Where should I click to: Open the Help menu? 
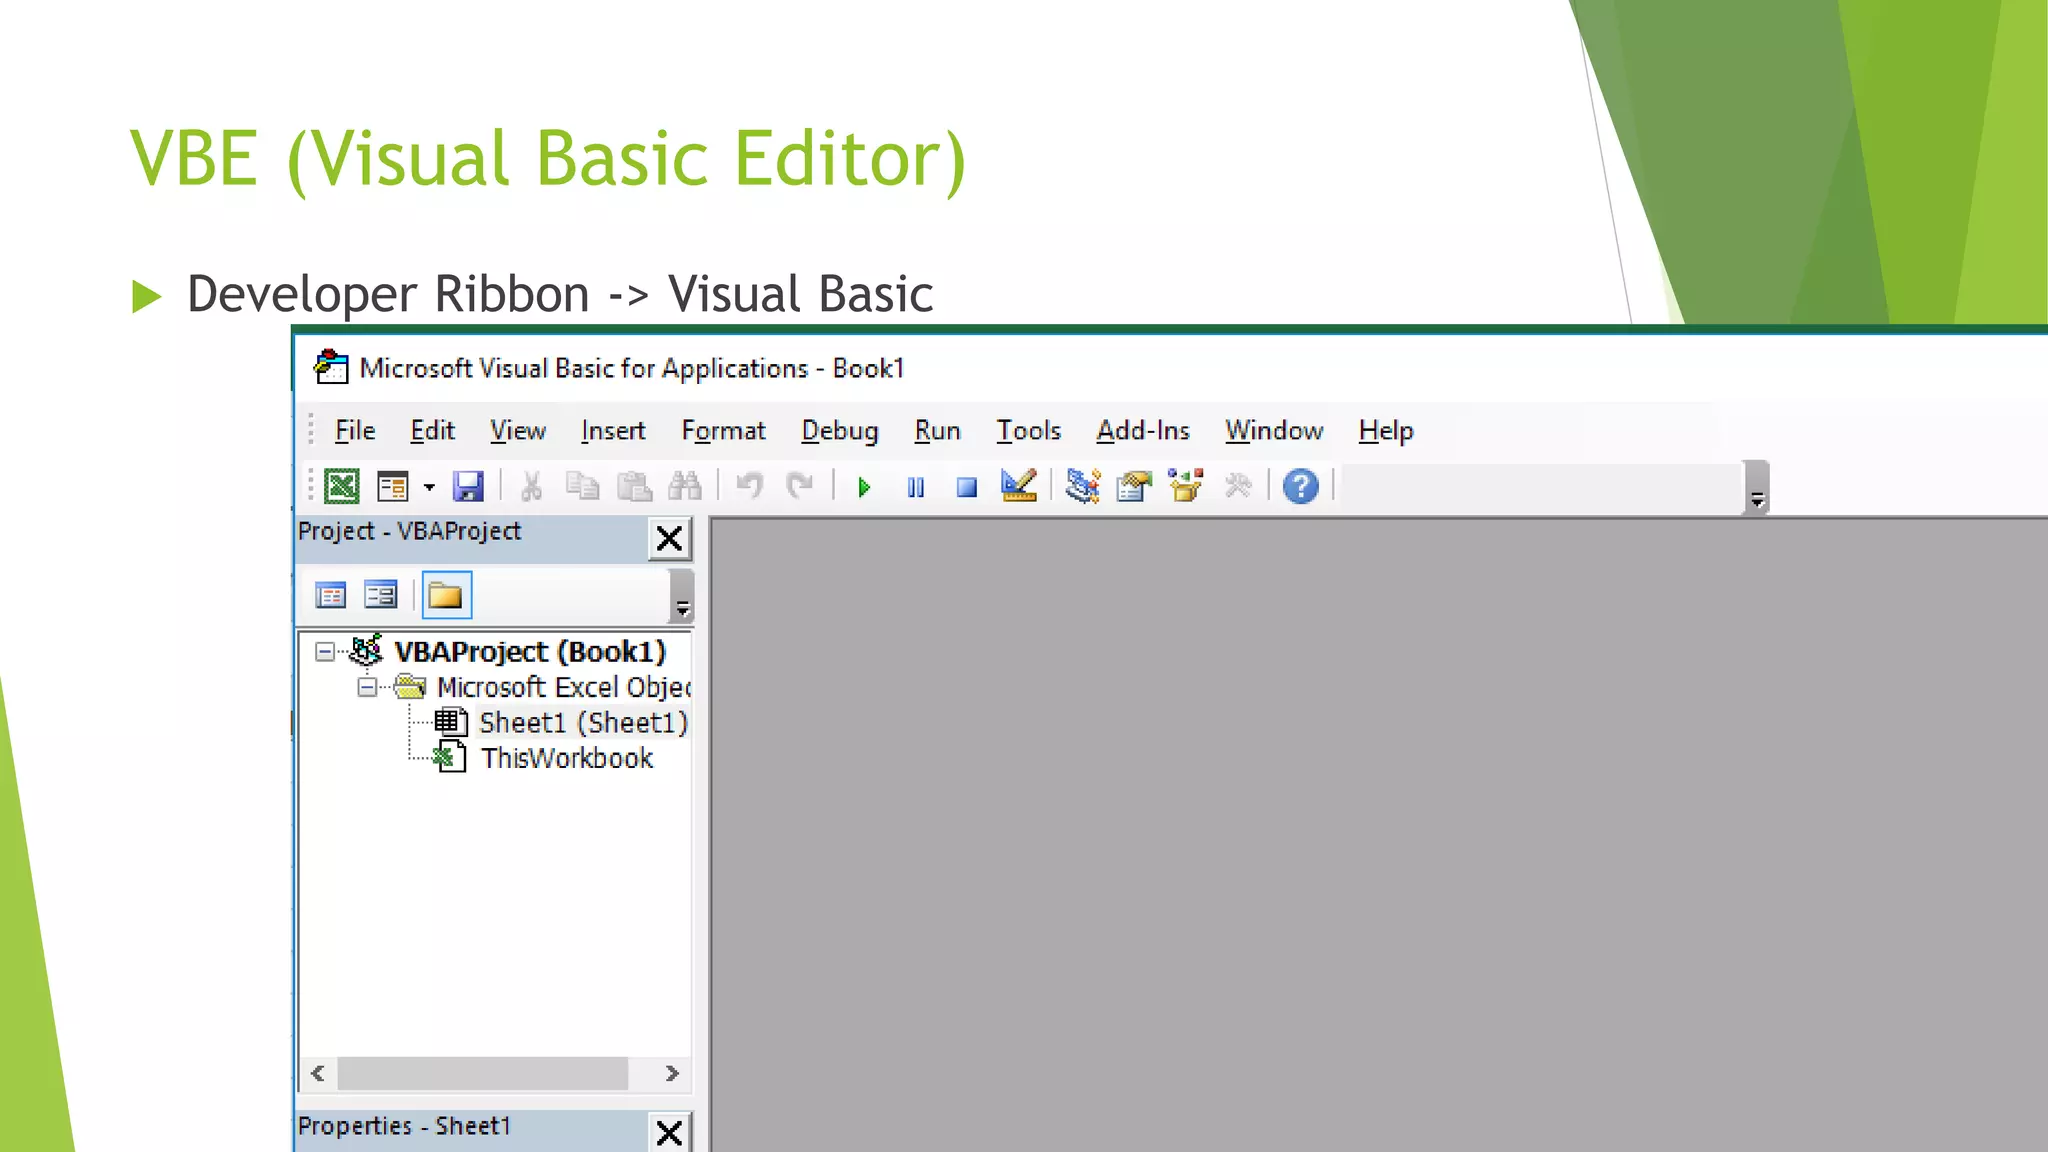pyautogui.click(x=1386, y=431)
